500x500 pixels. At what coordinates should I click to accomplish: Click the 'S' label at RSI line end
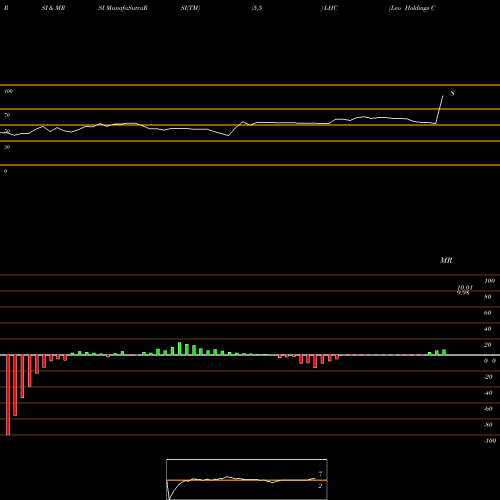pyautogui.click(x=452, y=93)
